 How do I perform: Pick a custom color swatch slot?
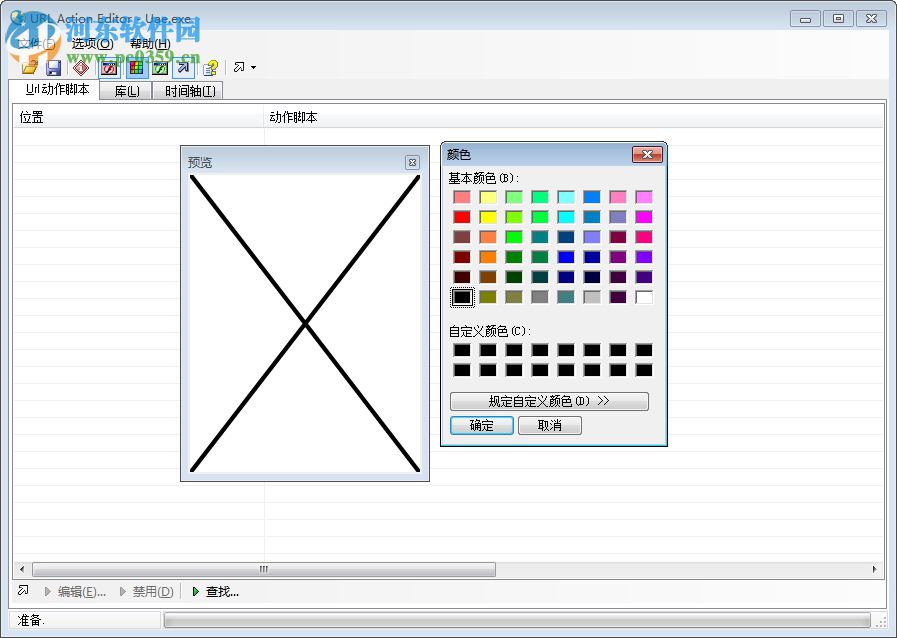[462, 352]
